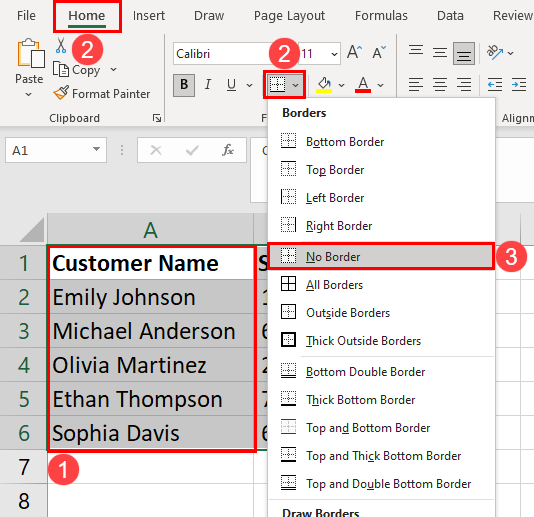Click Increase Indent icon
The width and height of the screenshot is (534, 517).
[x=519, y=84]
